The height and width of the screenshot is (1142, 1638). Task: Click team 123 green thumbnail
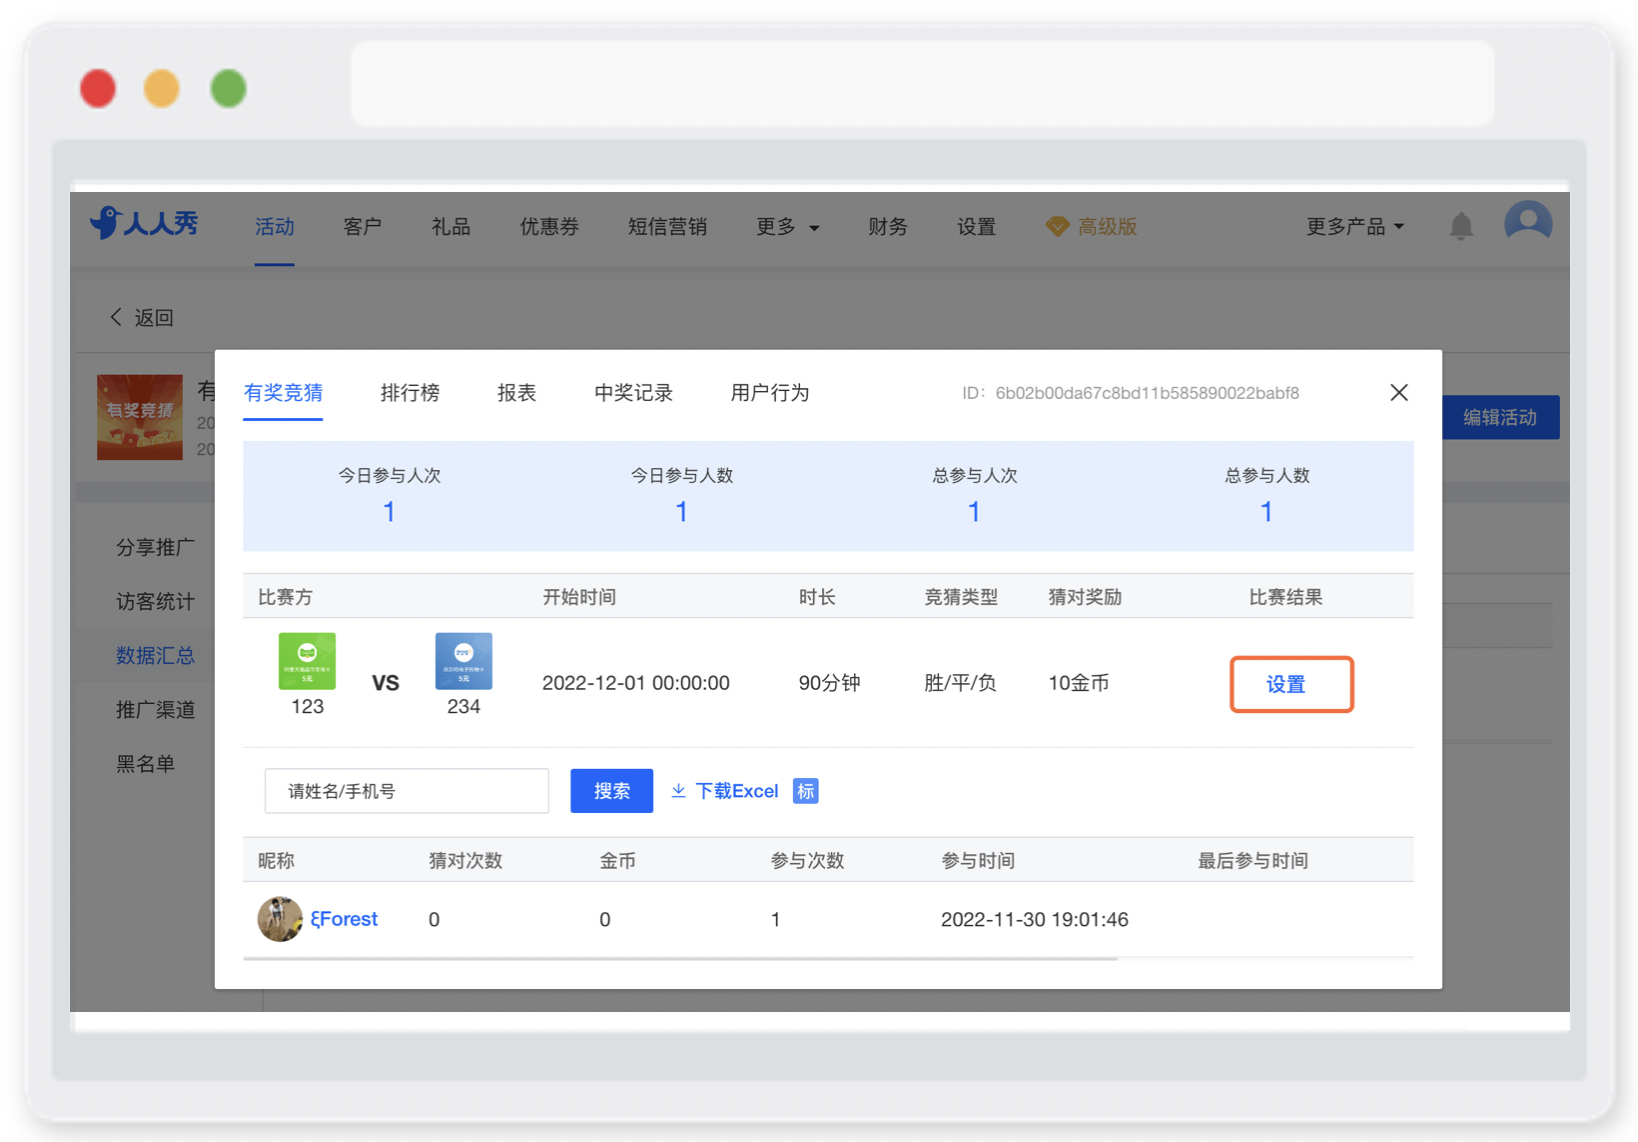[307, 661]
